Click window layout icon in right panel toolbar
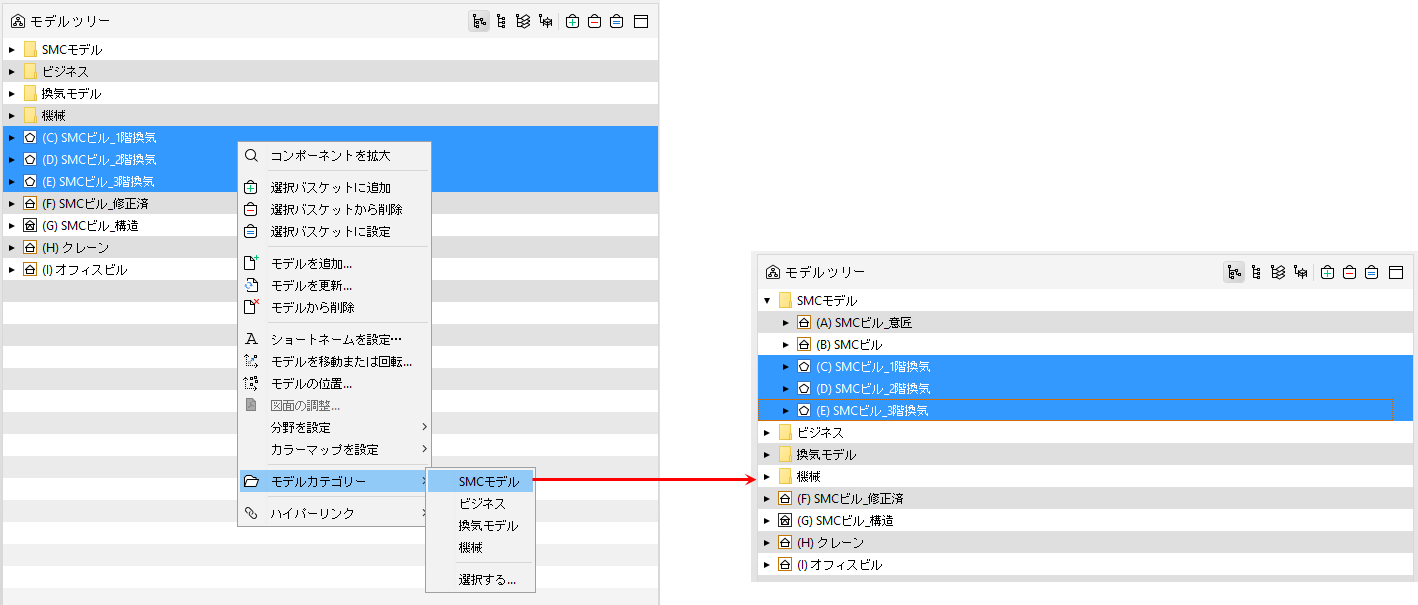The width and height of the screenshot is (1418, 605). coord(1396,272)
